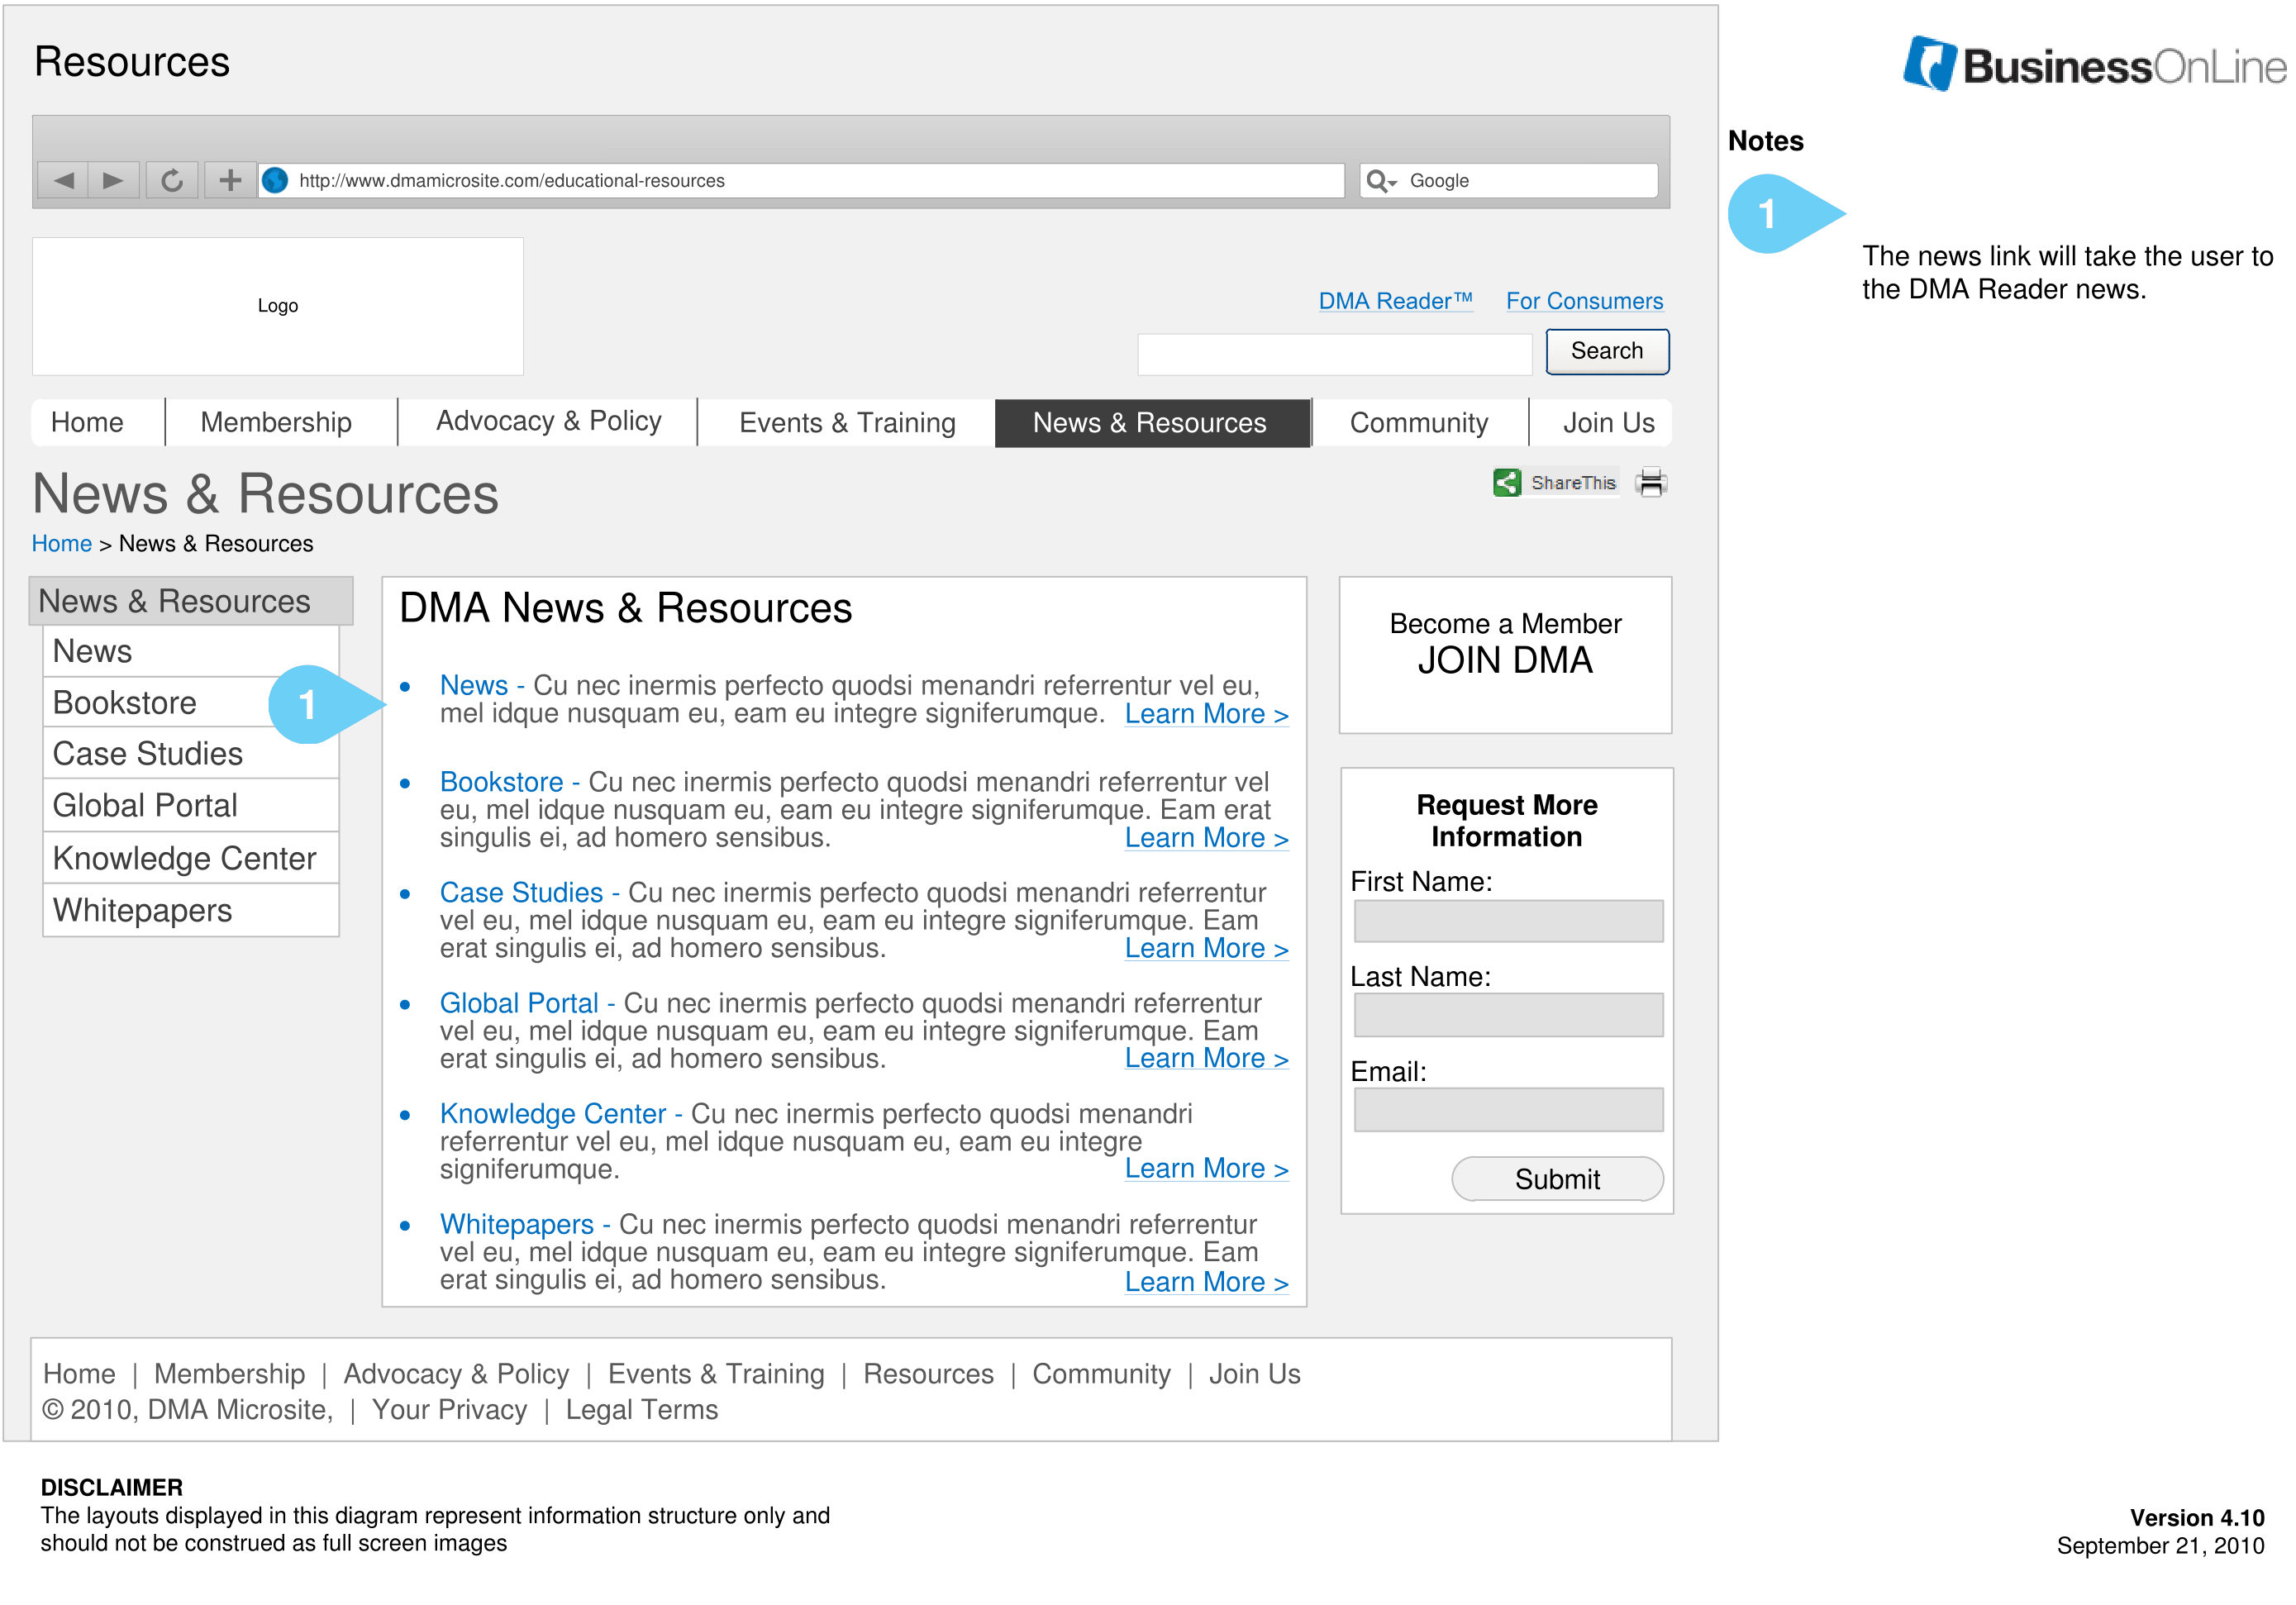Image resolution: width=2296 pixels, height=1605 pixels.
Task: Click the ShareThis label
Action: coord(1572,483)
